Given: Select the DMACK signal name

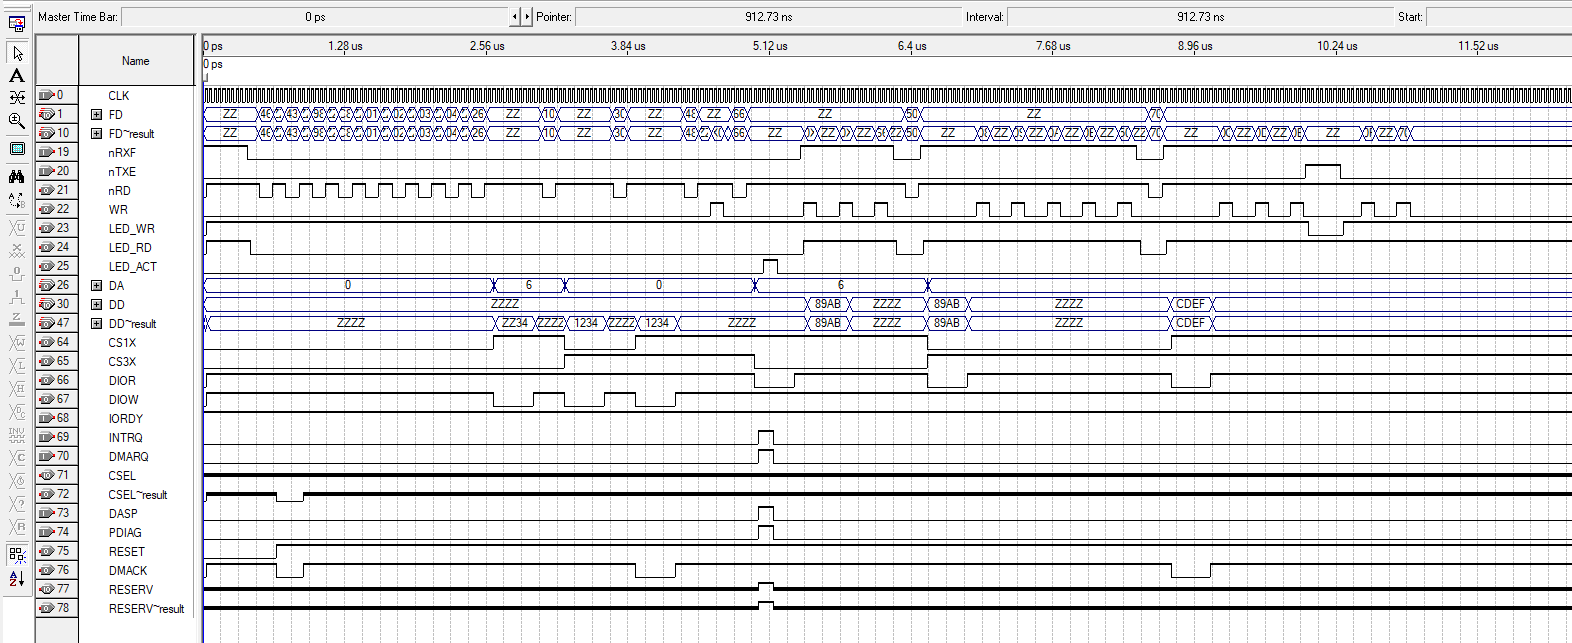Looking at the screenshot, I should 127,570.
